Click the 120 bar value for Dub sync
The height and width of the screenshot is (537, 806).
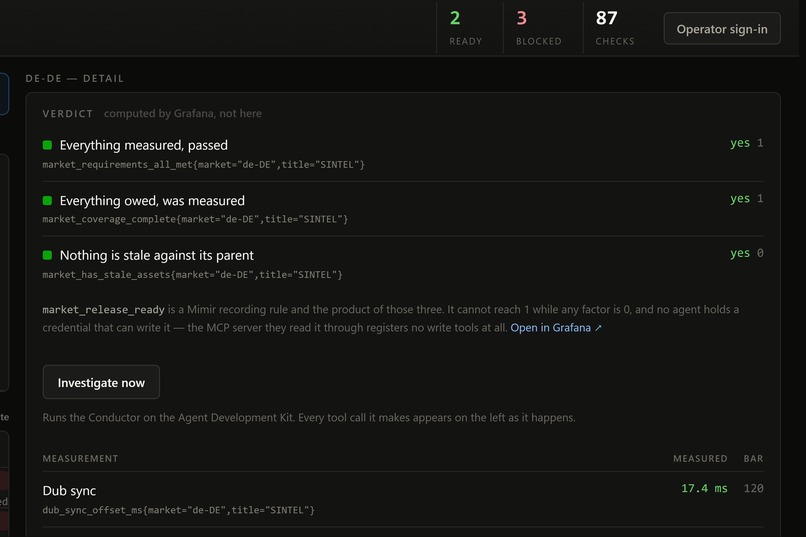tap(754, 488)
